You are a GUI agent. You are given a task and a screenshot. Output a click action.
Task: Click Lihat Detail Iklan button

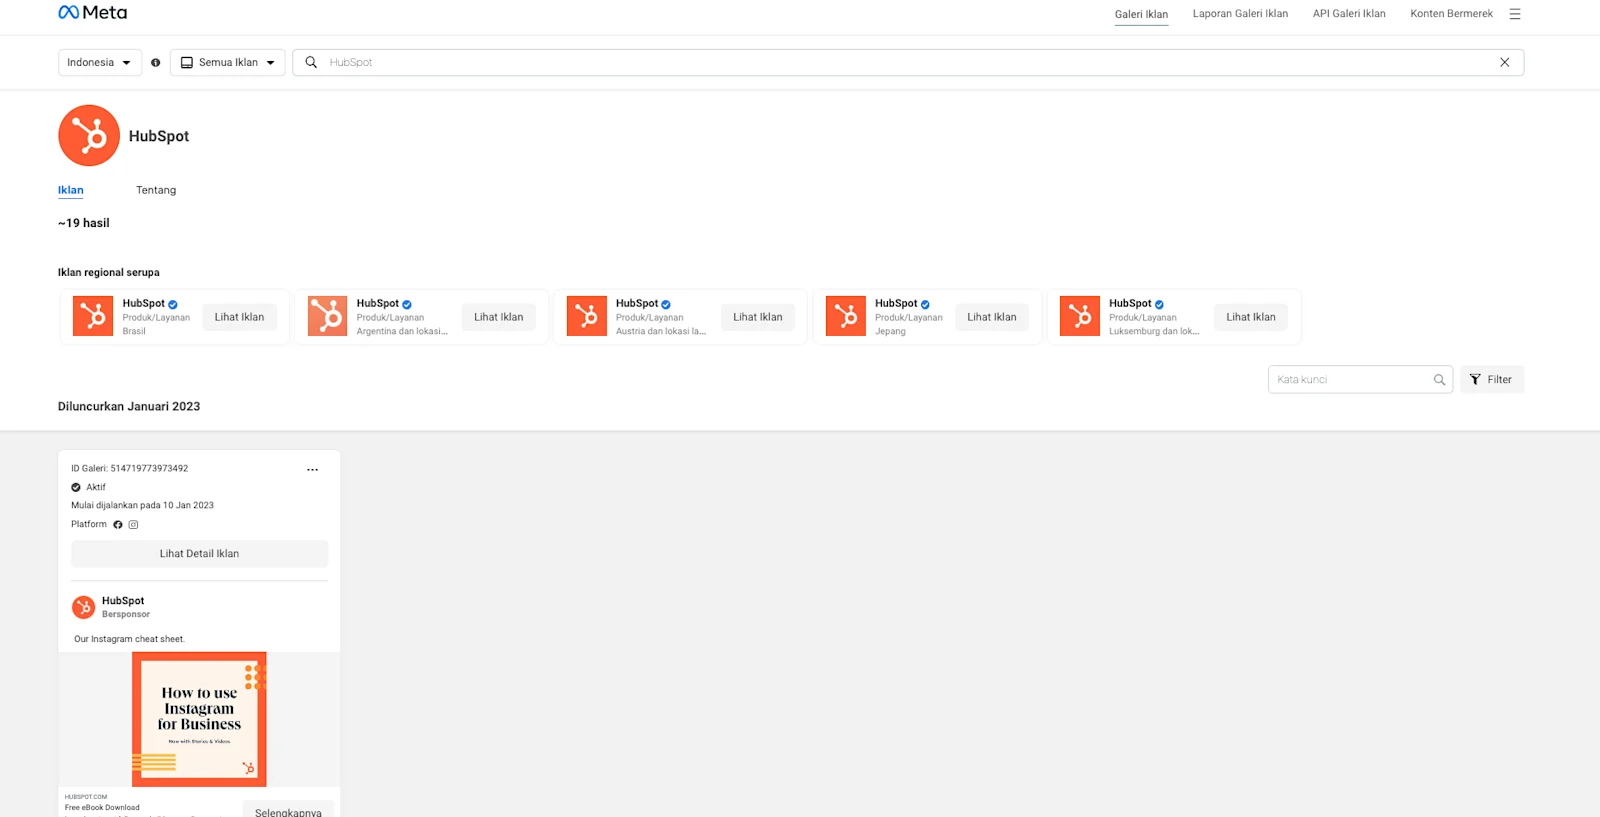tap(199, 554)
